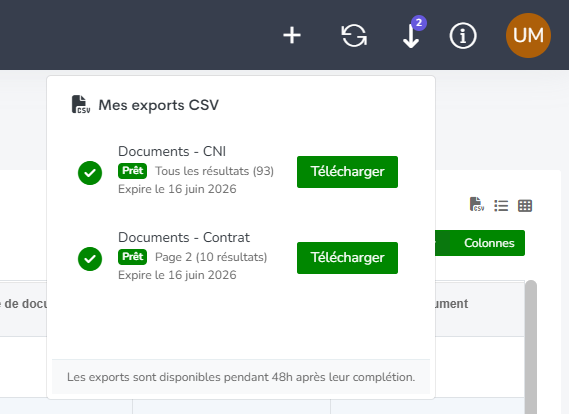Image resolution: width=569 pixels, height=414 pixels.
Task: Click 'Tous les résultats (93)' text
Action: pyautogui.click(x=214, y=171)
